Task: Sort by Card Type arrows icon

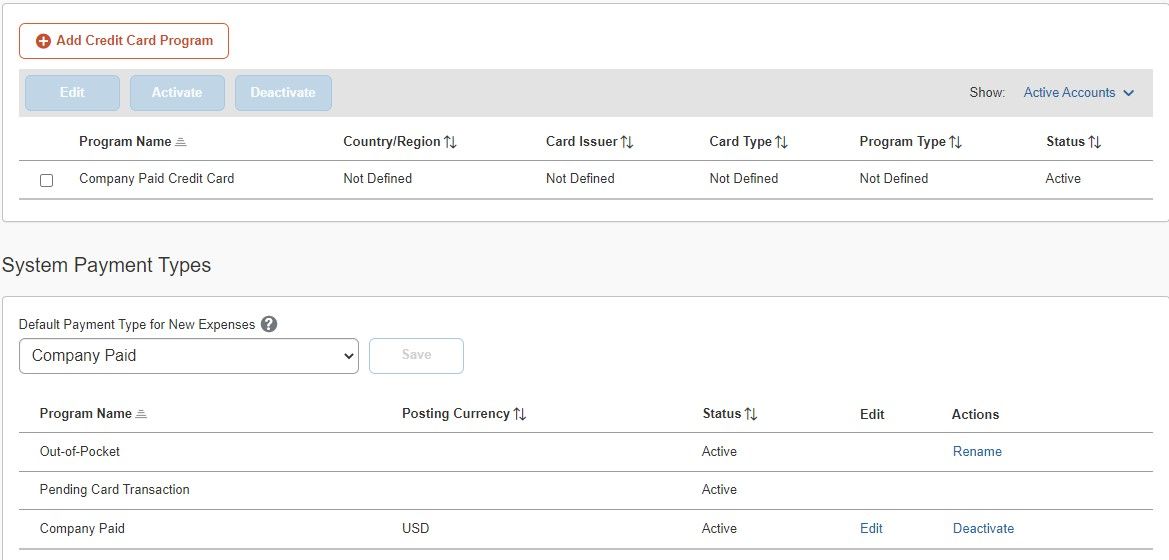Action: [781, 142]
